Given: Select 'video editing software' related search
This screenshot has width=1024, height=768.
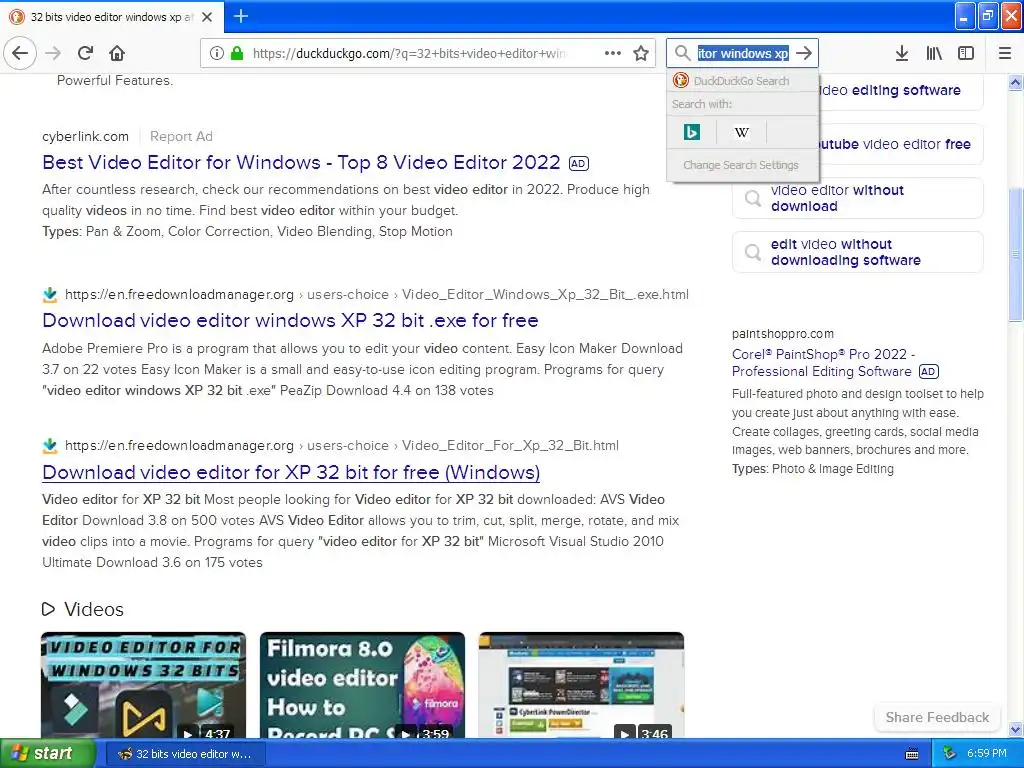Looking at the screenshot, I should coord(900,90).
